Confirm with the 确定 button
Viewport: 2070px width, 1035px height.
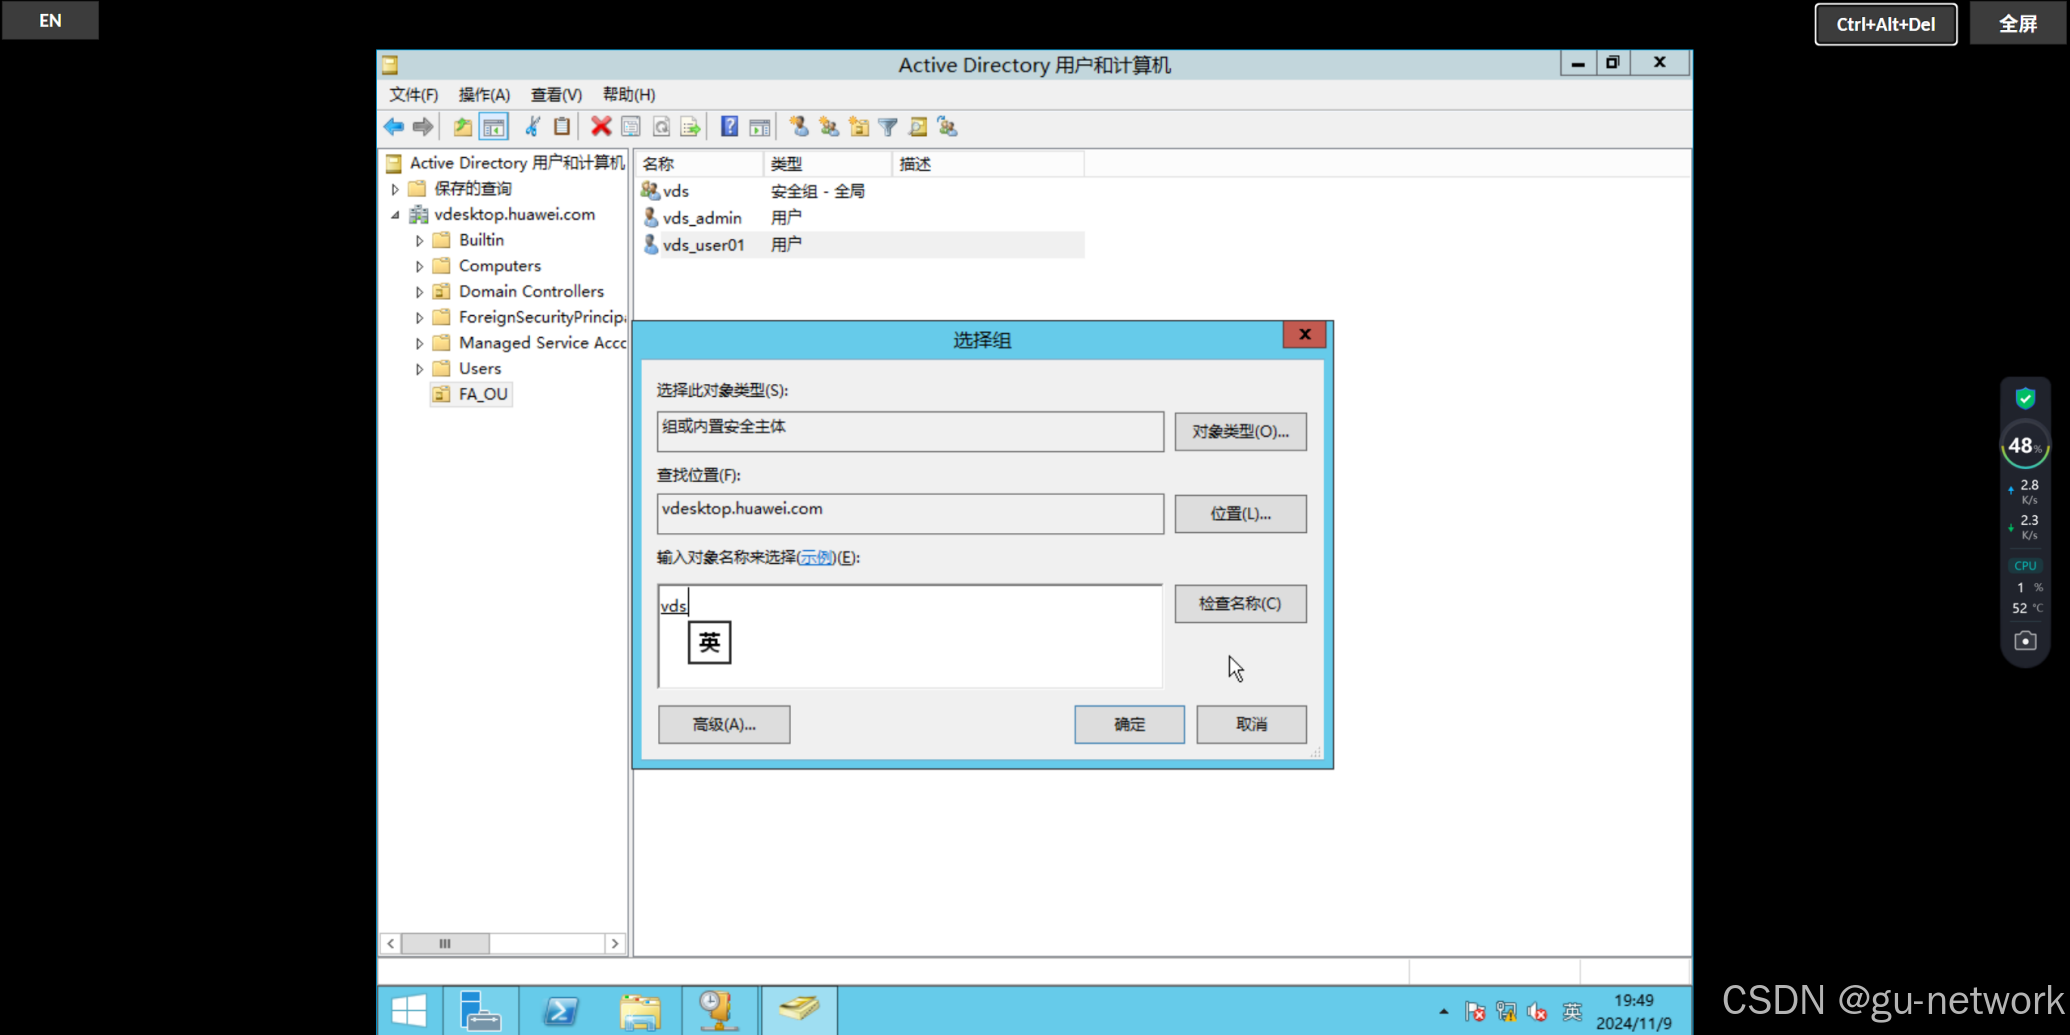click(1129, 724)
